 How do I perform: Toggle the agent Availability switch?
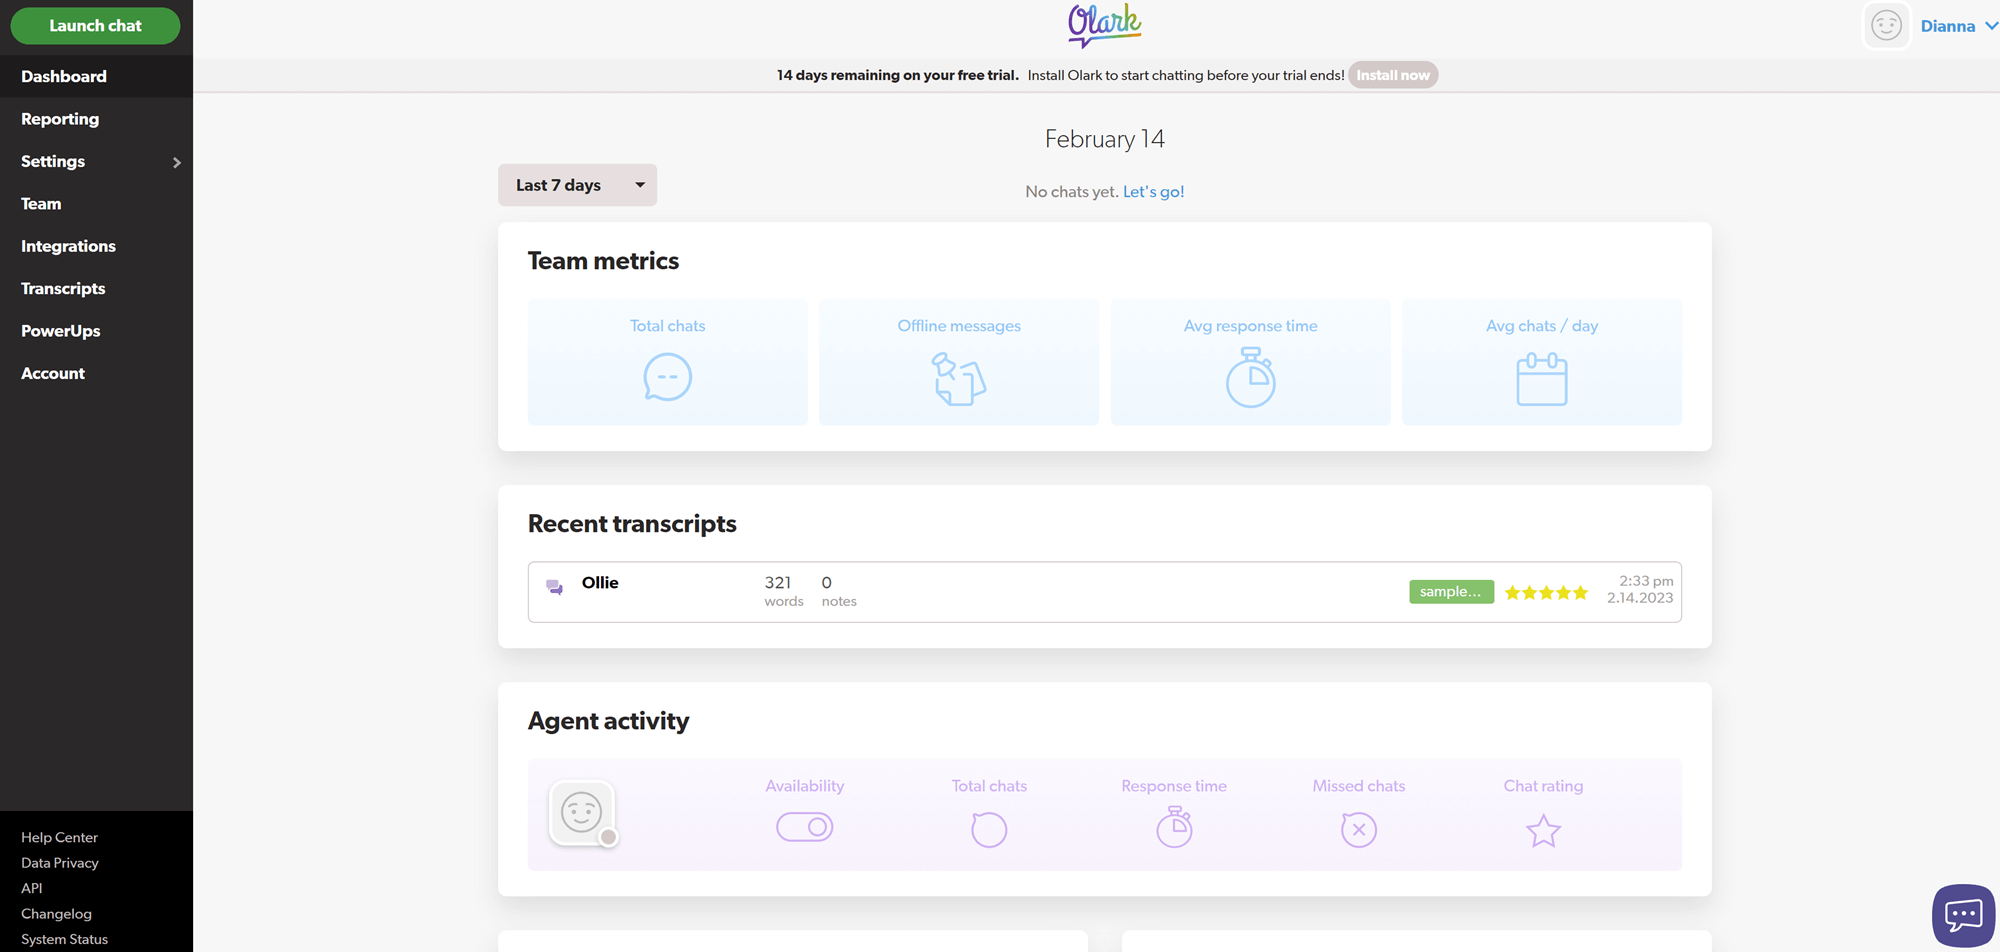pyautogui.click(x=804, y=827)
